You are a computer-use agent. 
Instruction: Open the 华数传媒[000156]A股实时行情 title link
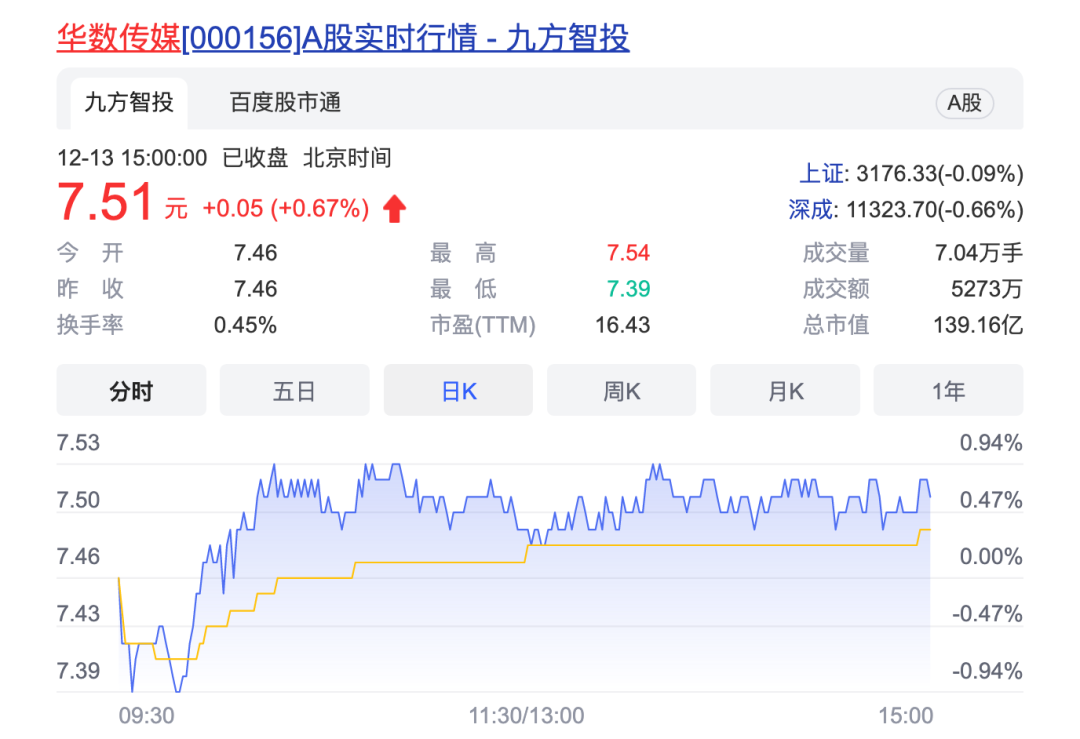(343, 38)
